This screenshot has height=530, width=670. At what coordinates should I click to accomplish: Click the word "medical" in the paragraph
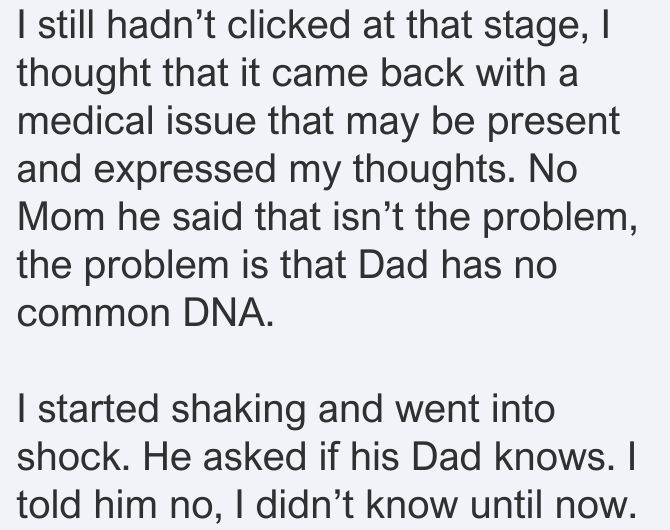(85, 121)
